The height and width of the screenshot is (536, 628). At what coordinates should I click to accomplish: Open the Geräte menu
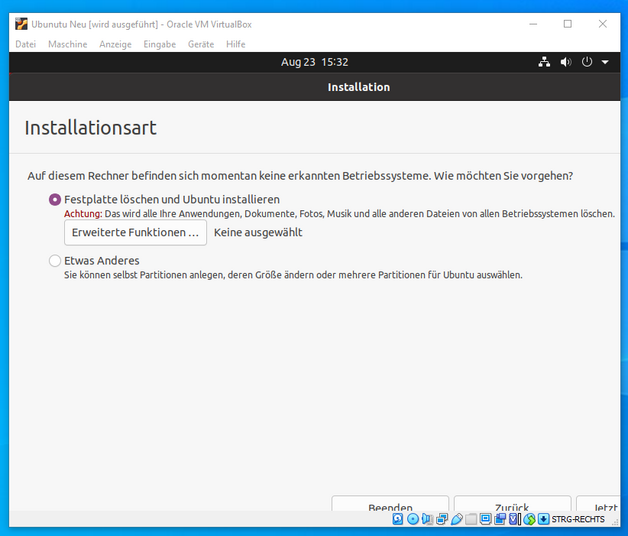point(201,44)
